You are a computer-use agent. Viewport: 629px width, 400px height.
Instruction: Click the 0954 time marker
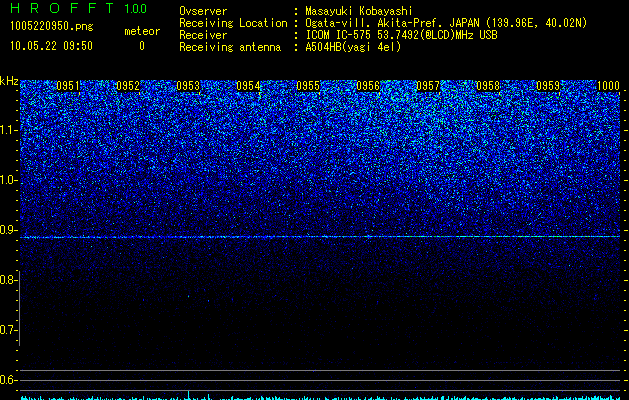pos(248,86)
